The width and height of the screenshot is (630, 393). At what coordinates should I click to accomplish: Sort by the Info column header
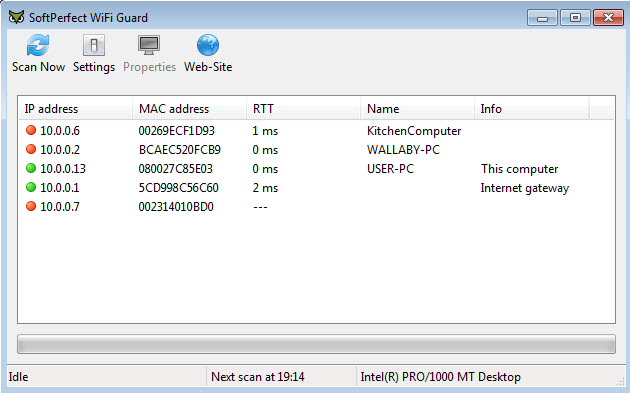click(x=532, y=109)
